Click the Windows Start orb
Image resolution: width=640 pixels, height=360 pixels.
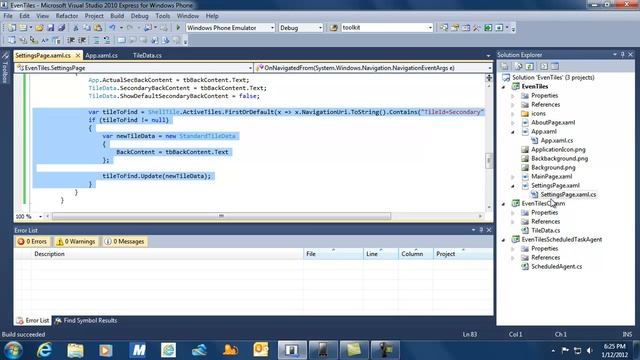pos(13,350)
